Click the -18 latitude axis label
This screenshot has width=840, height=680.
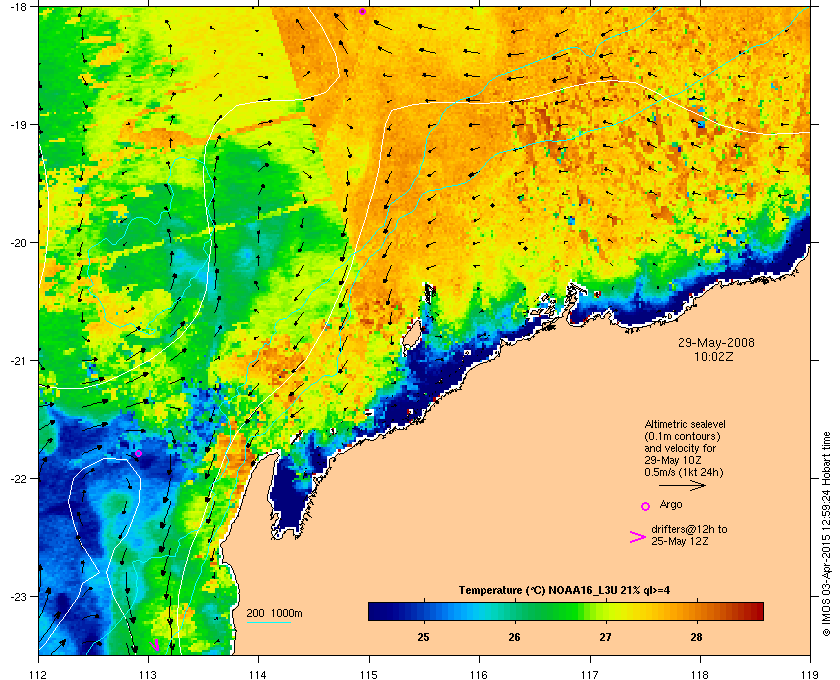(x=18, y=7)
